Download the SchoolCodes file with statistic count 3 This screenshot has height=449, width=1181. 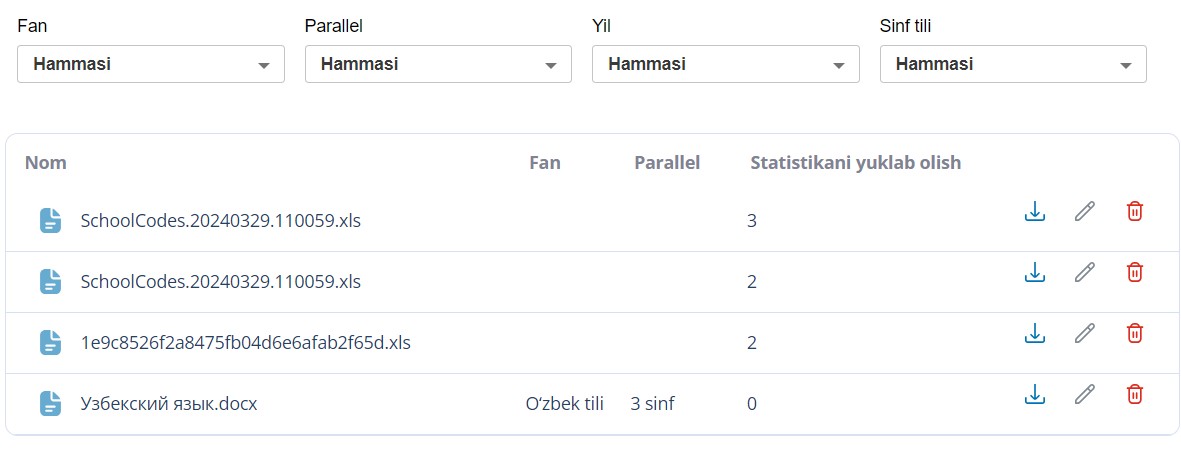coord(1035,211)
